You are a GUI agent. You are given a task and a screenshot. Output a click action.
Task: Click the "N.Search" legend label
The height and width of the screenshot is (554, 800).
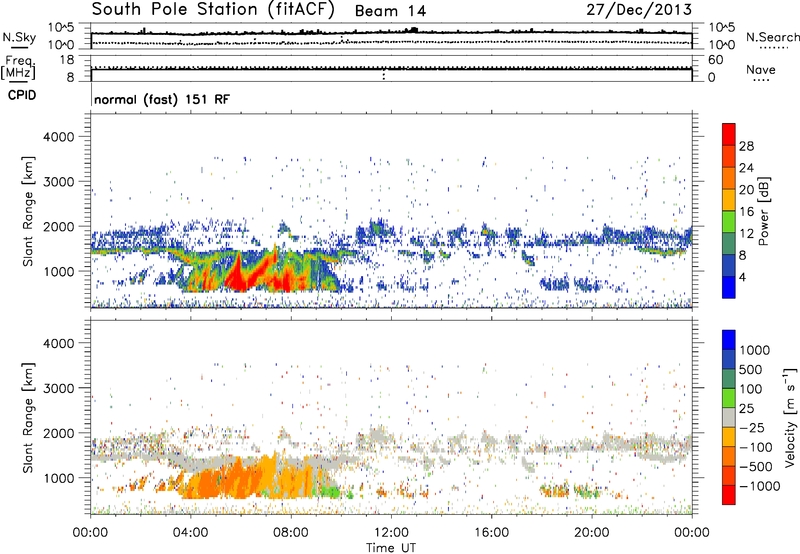772,37
